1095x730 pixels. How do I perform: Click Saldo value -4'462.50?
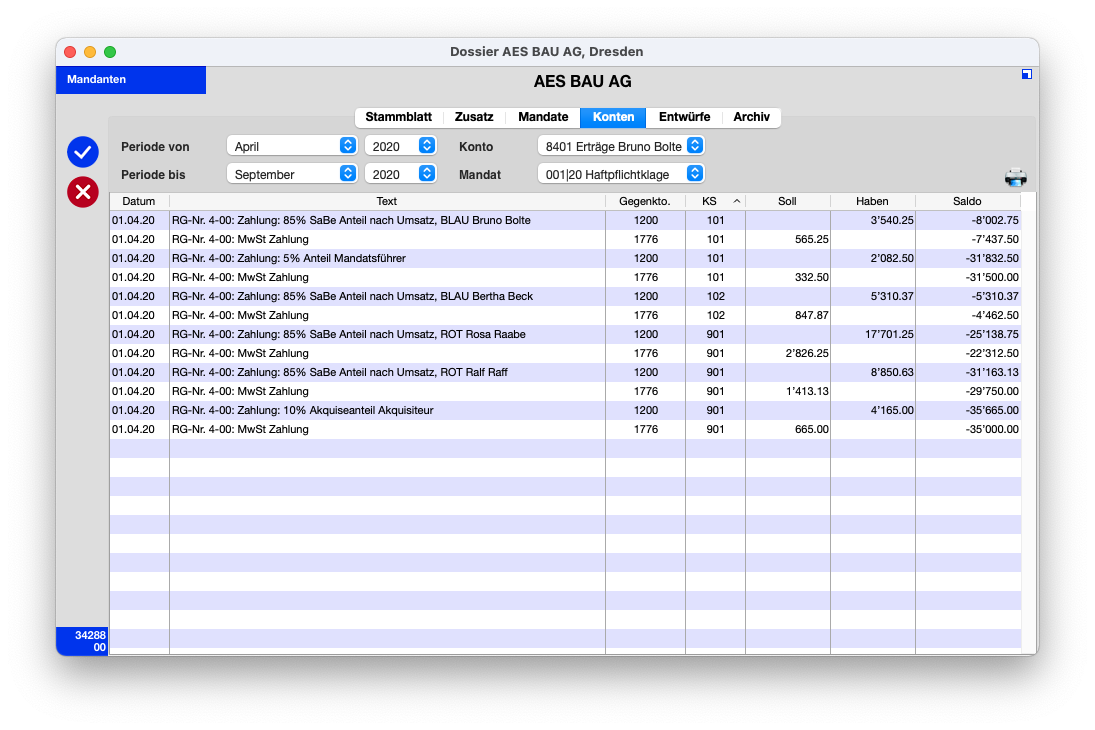pos(994,315)
